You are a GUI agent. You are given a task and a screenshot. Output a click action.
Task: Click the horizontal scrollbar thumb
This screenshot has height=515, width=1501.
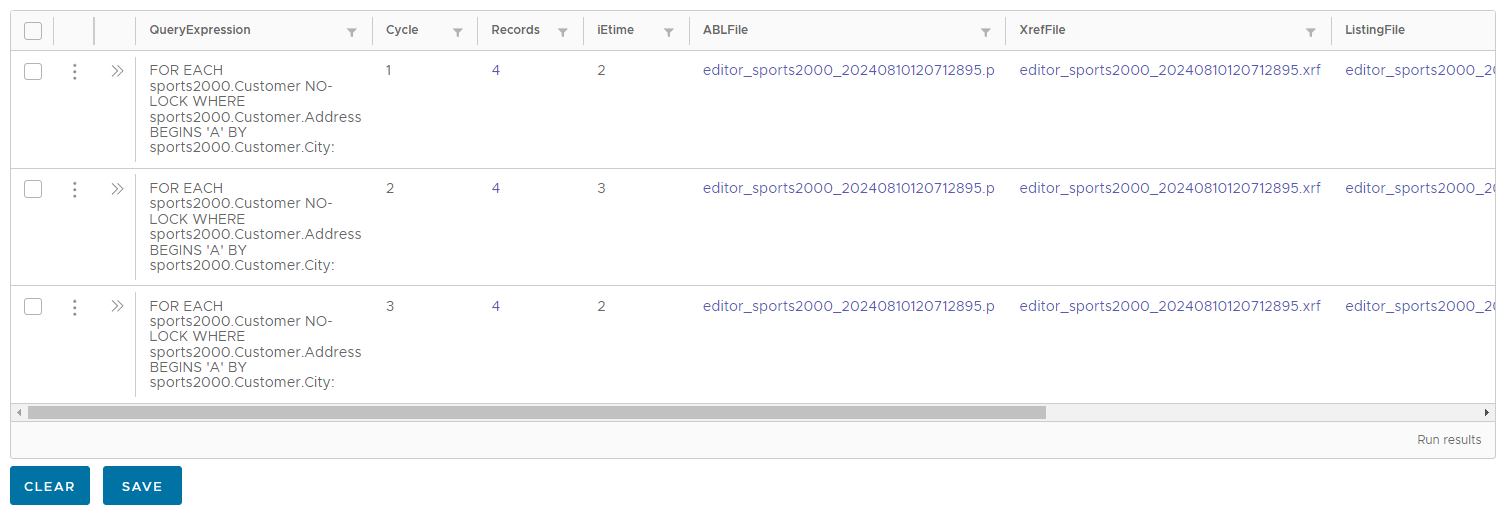click(536, 412)
